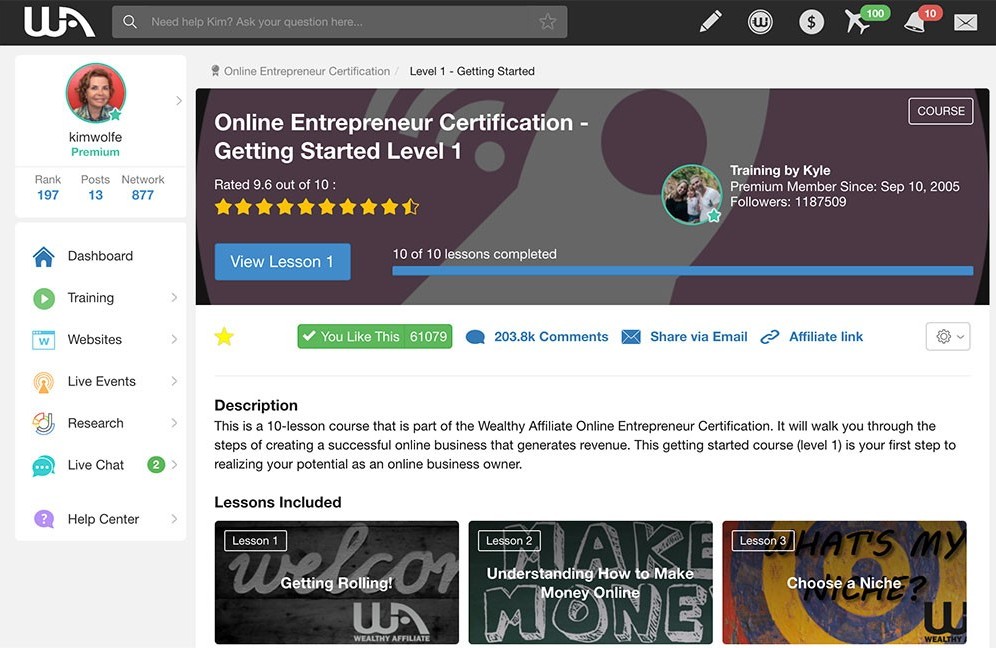Click the COURSE badge button
The width and height of the screenshot is (996, 648).
(x=941, y=111)
